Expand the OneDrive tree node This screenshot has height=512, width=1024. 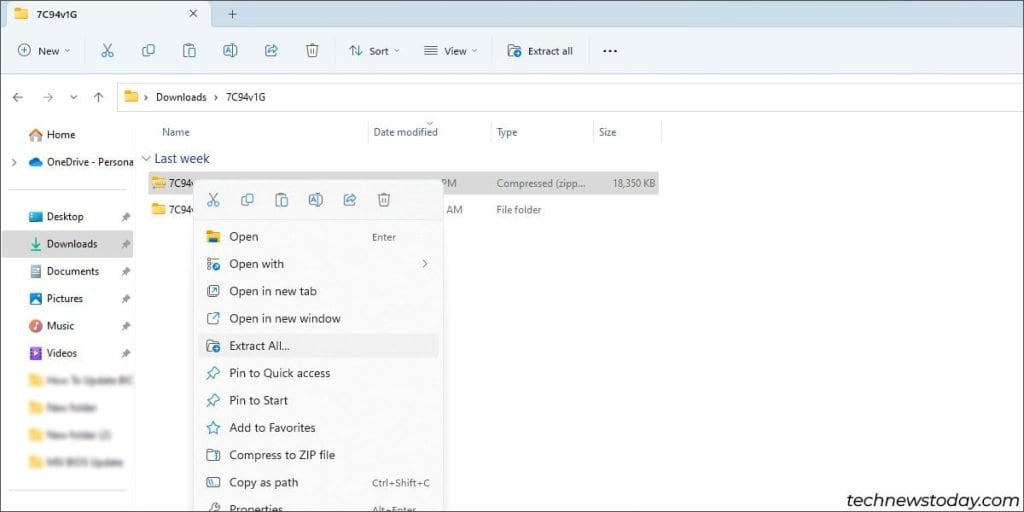tap(13, 162)
